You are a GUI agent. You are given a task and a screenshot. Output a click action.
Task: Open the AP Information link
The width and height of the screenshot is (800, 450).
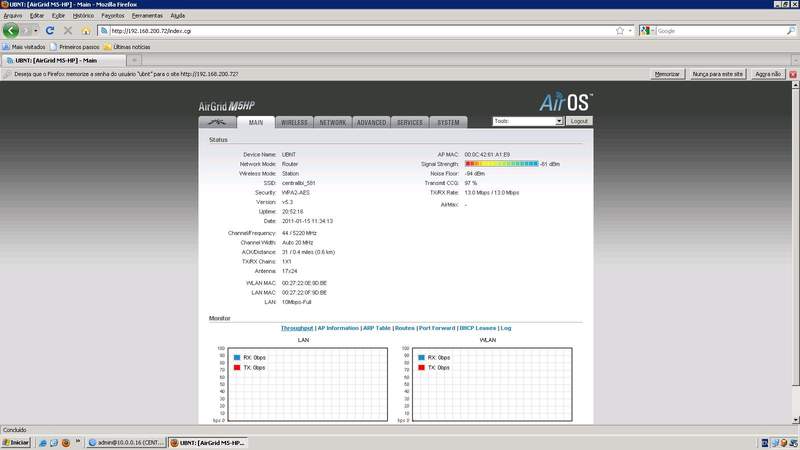pos(338,328)
